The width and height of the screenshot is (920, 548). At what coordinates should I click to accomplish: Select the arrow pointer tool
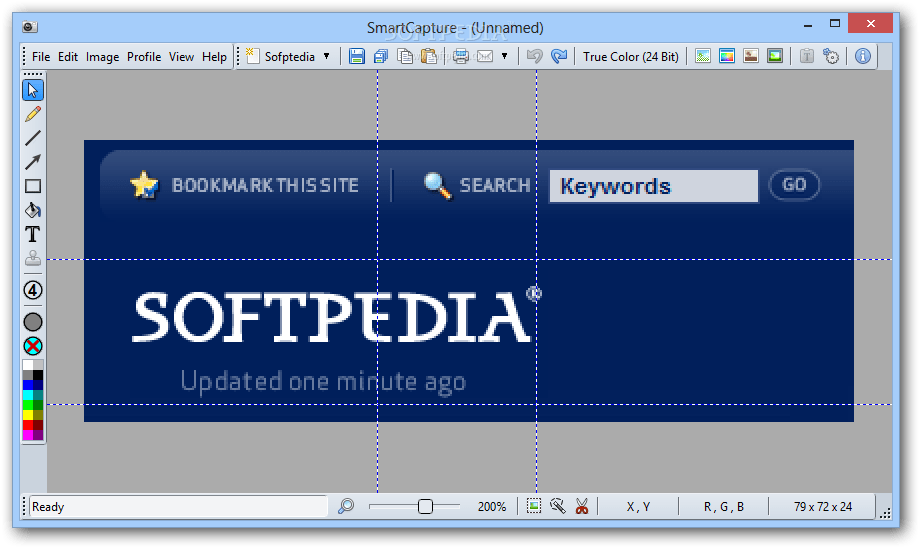[33, 90]
